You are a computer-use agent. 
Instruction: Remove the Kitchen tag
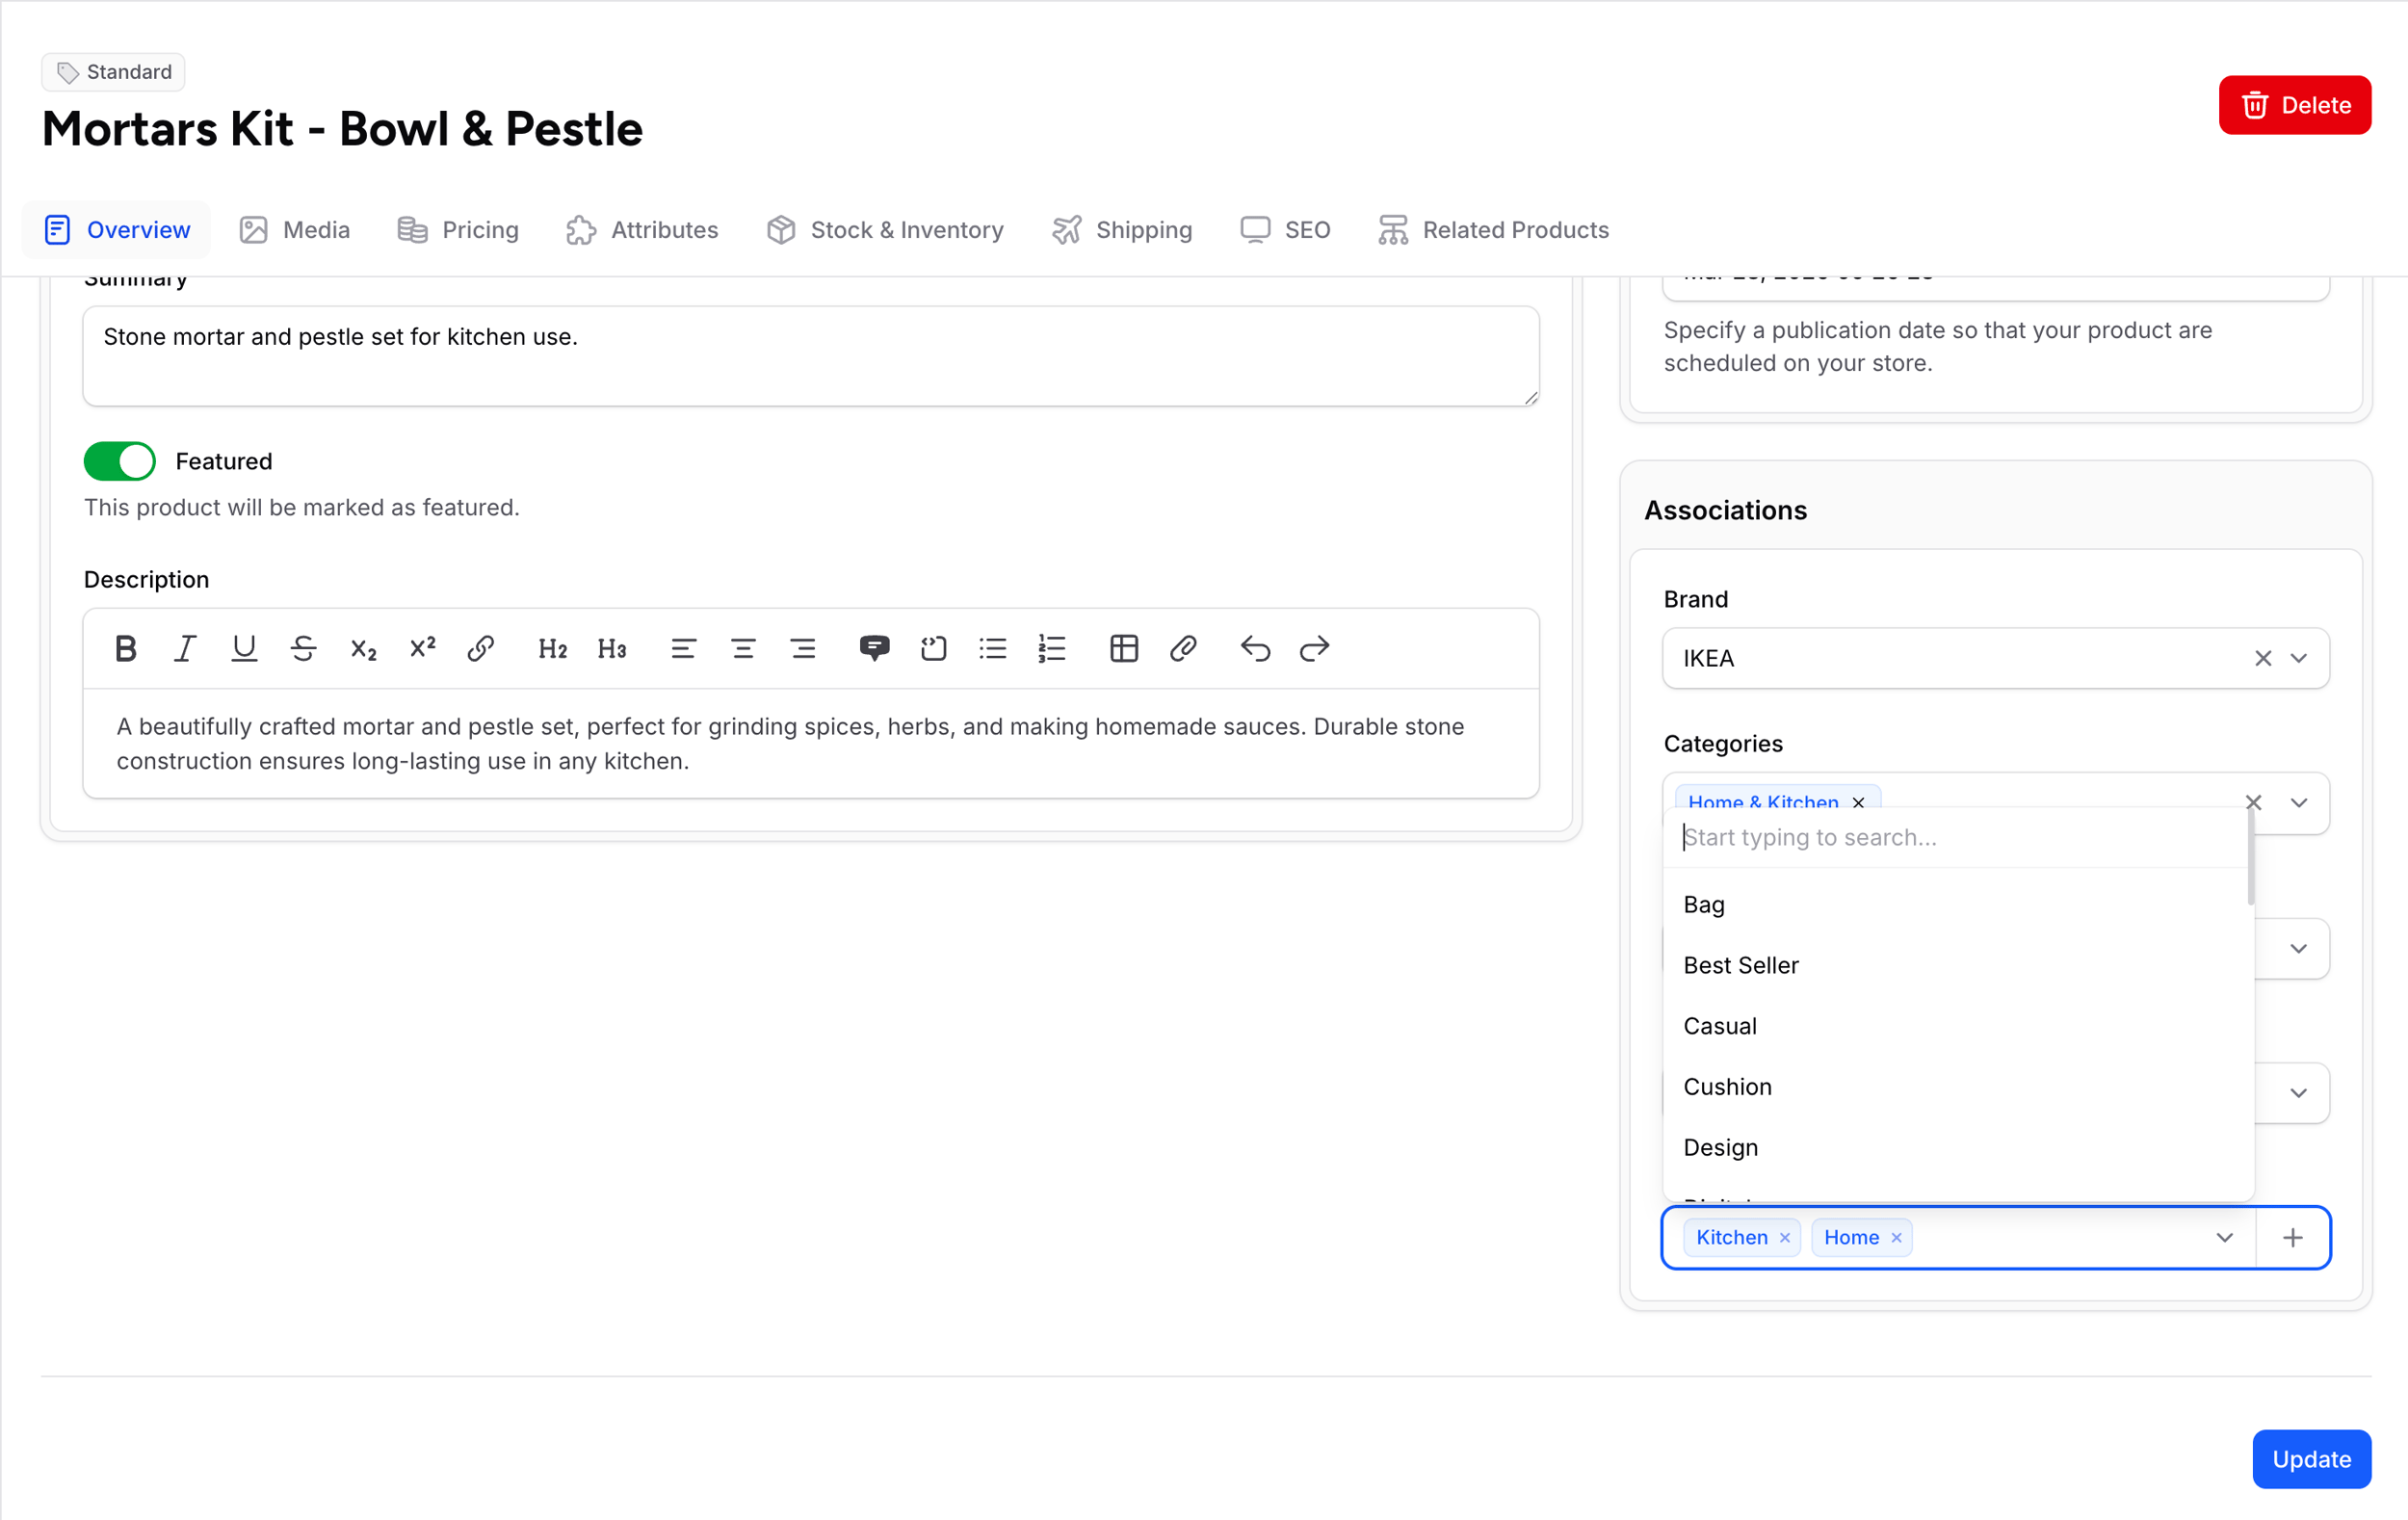[x=1785, y=1238]
